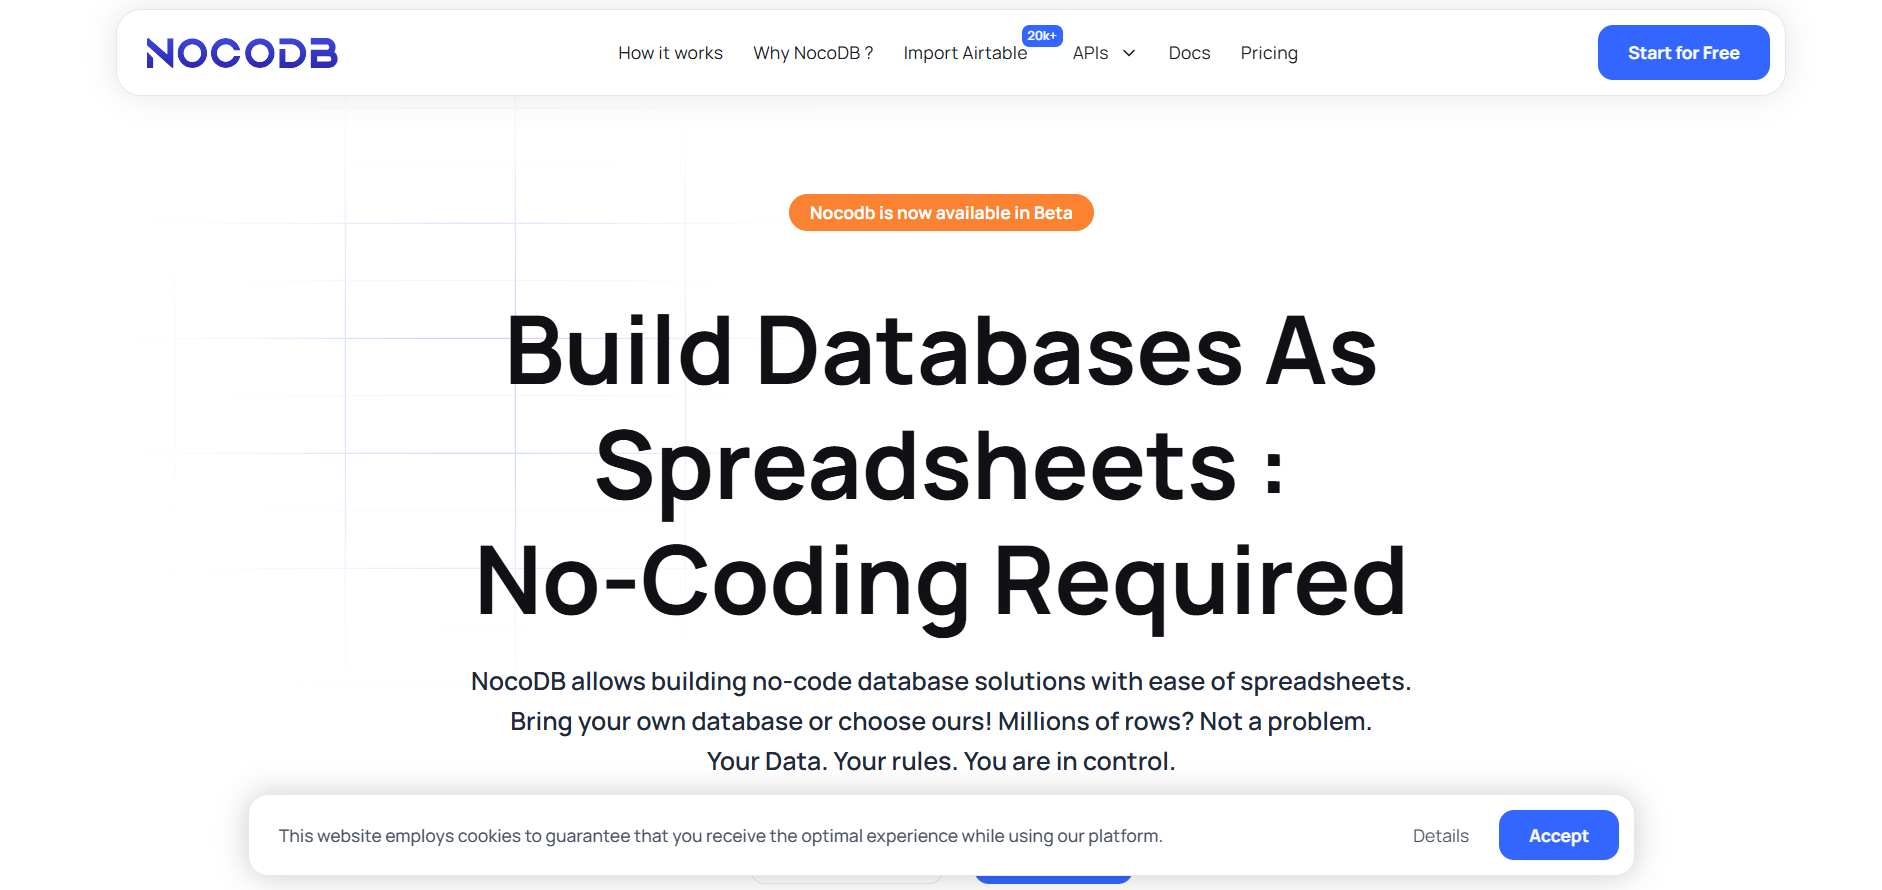Navigate to the Pricing page

point(1268,53)
